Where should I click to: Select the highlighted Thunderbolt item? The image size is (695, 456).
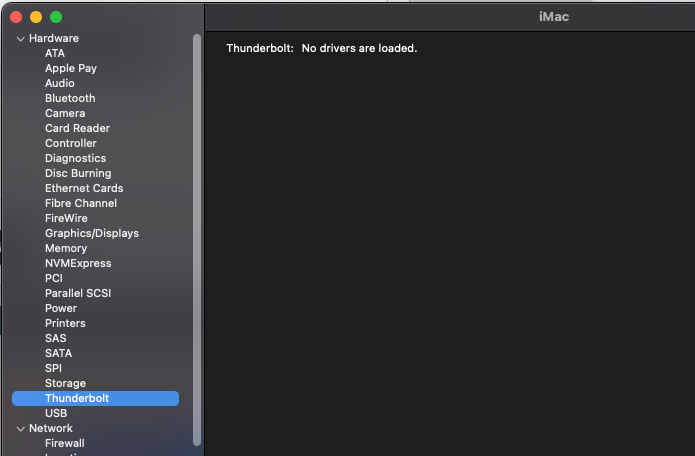95,398
